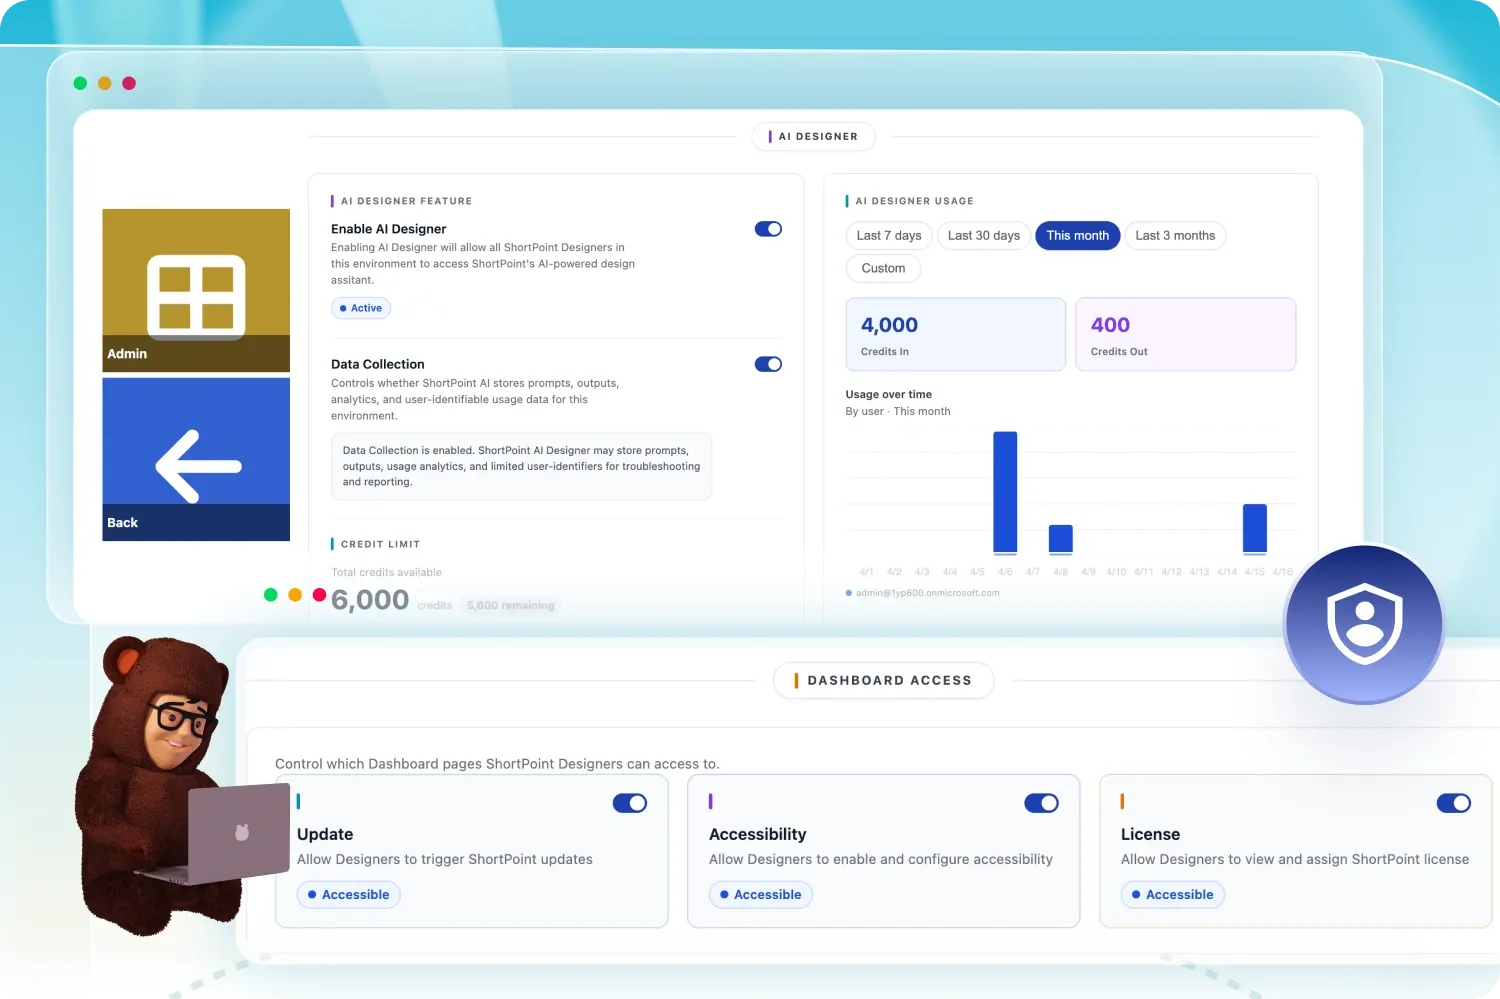
Task: Click the usage bar at 4/15
Action: [1255, 528]
